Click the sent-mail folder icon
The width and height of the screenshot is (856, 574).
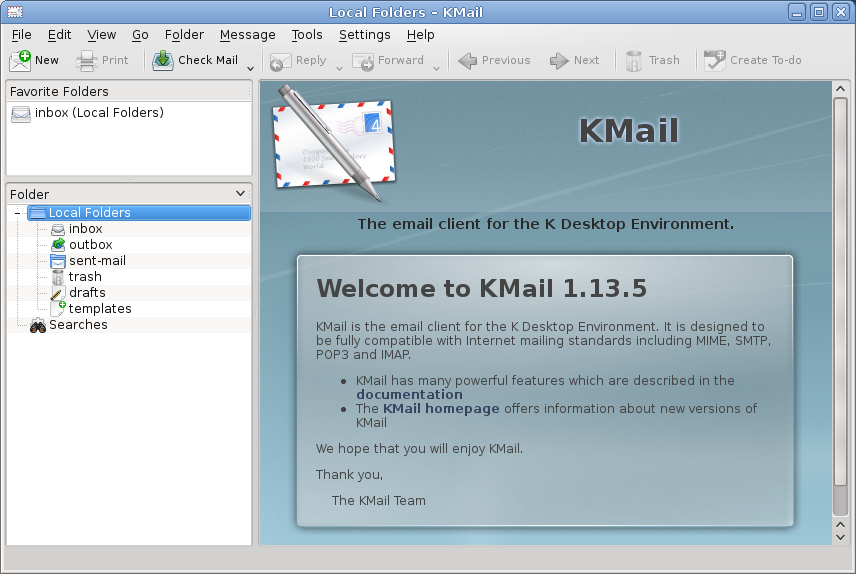tap(58, 261)
